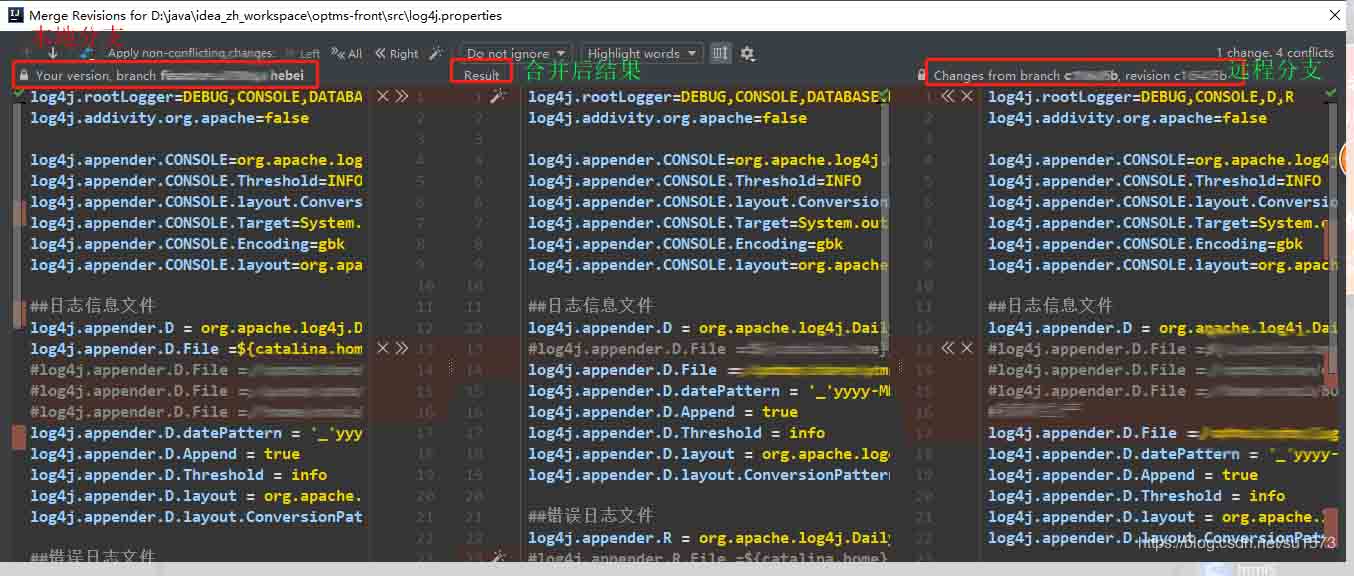The height and width of the screenshot is (576, 1354).
Task: Click CONSOLE.Encoding=gbk line in left pane
Action: pyautogui.click(x=187, y=244)
